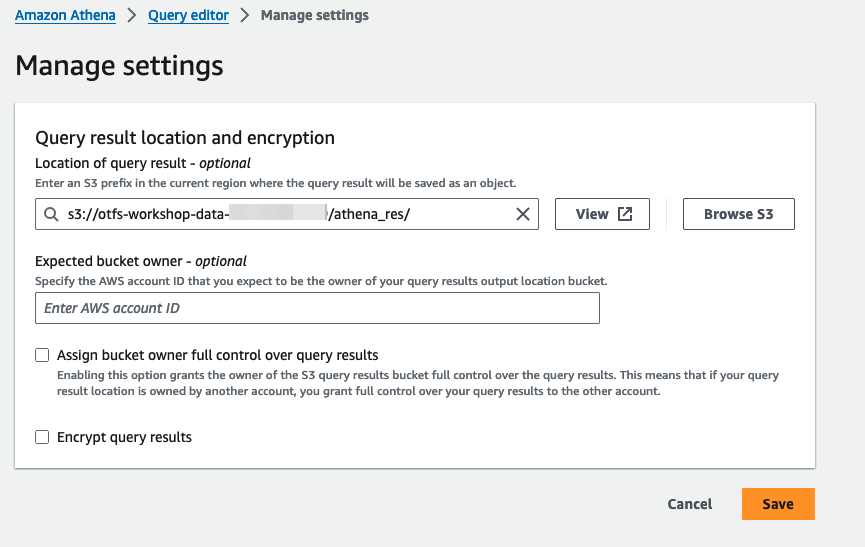Cancel the settings changes

pos(690,504)
